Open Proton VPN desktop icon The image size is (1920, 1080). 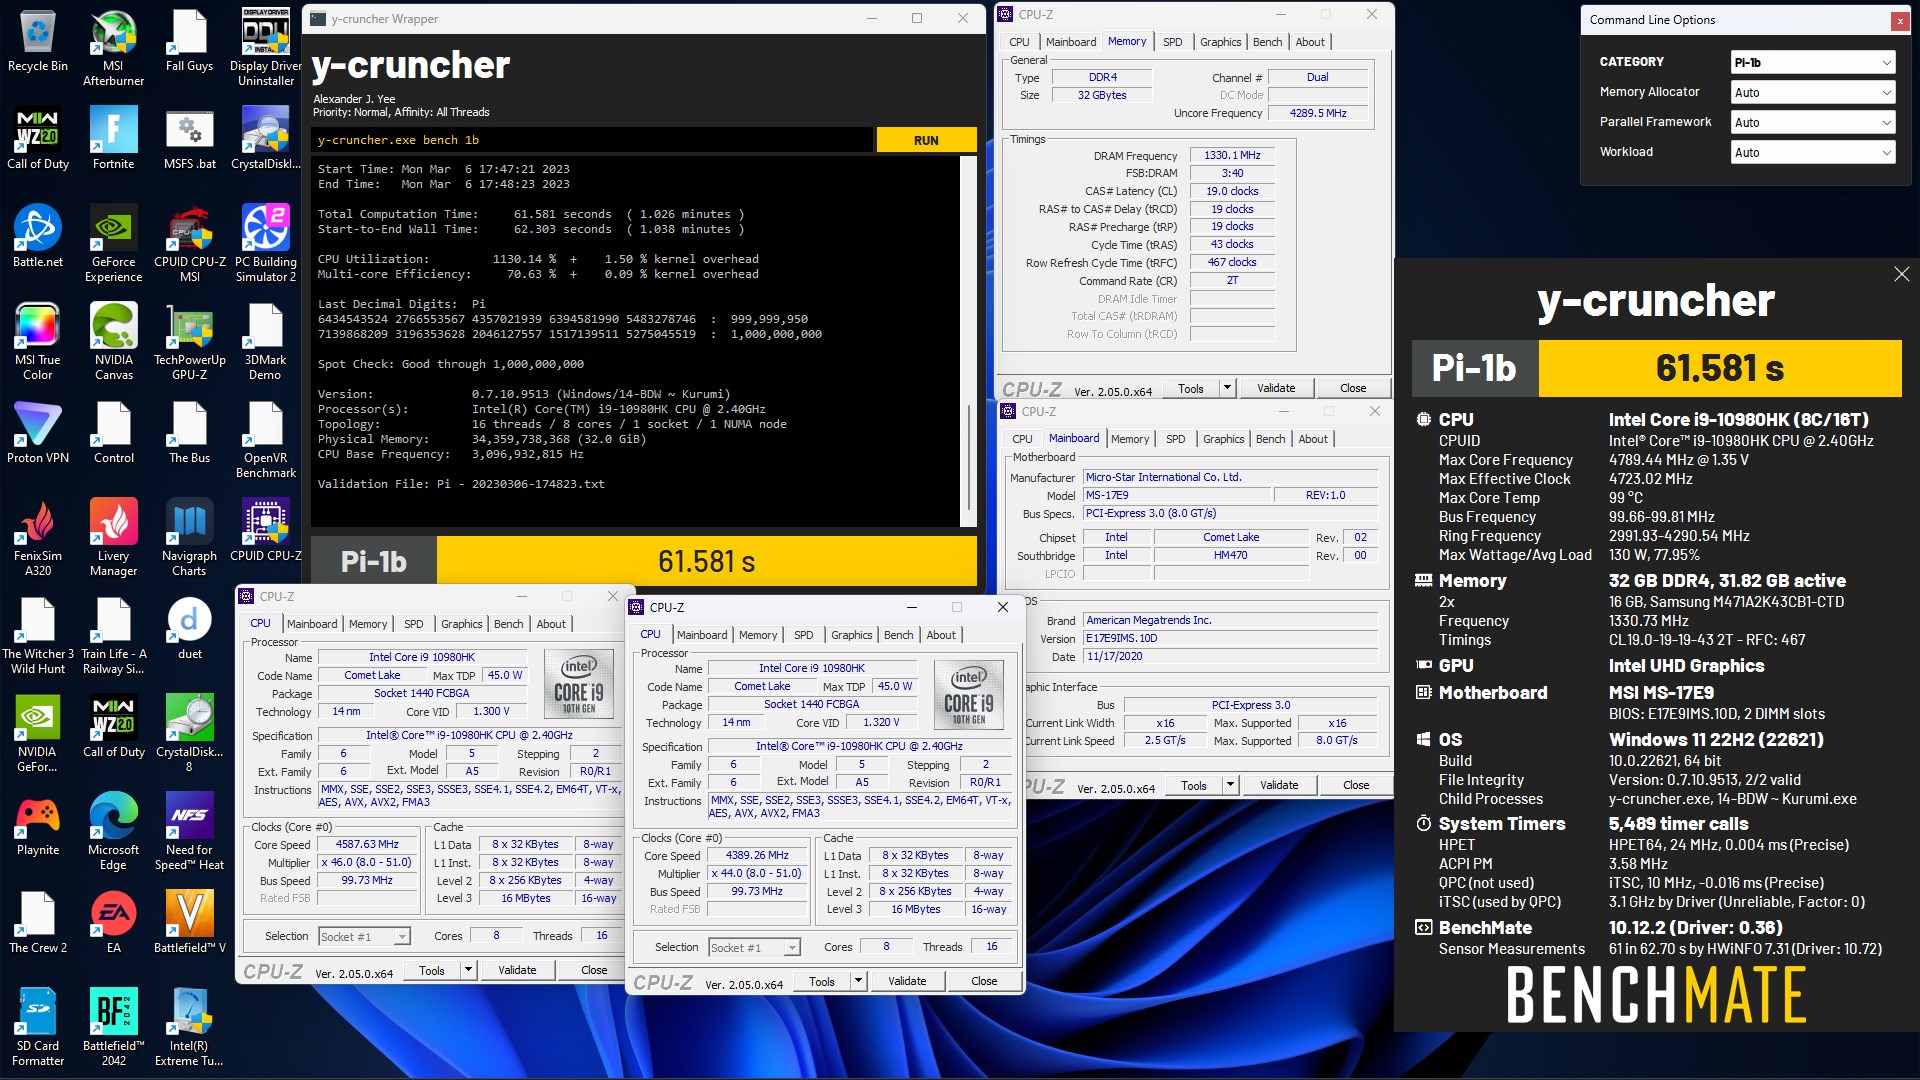(38, 433)
